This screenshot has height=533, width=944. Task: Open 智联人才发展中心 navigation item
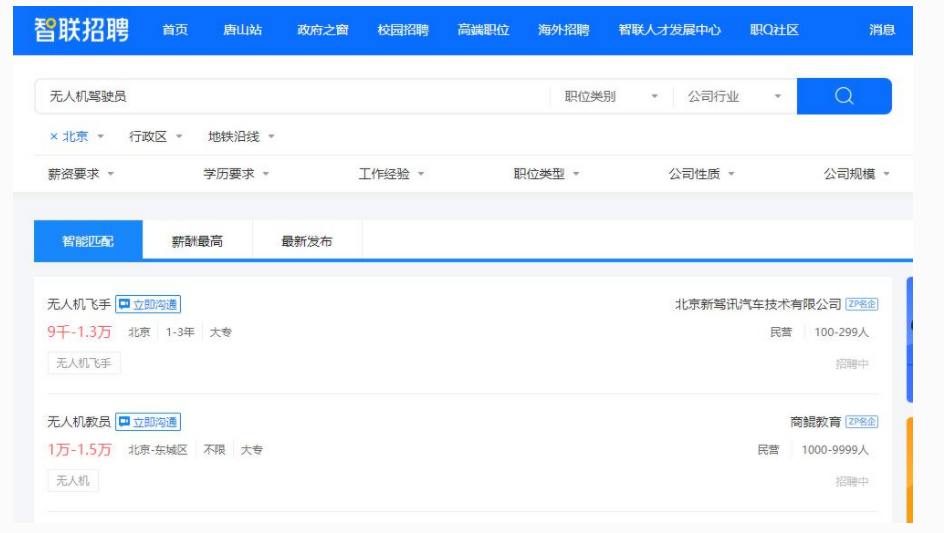pyautogui.click(x=669, y=30)
